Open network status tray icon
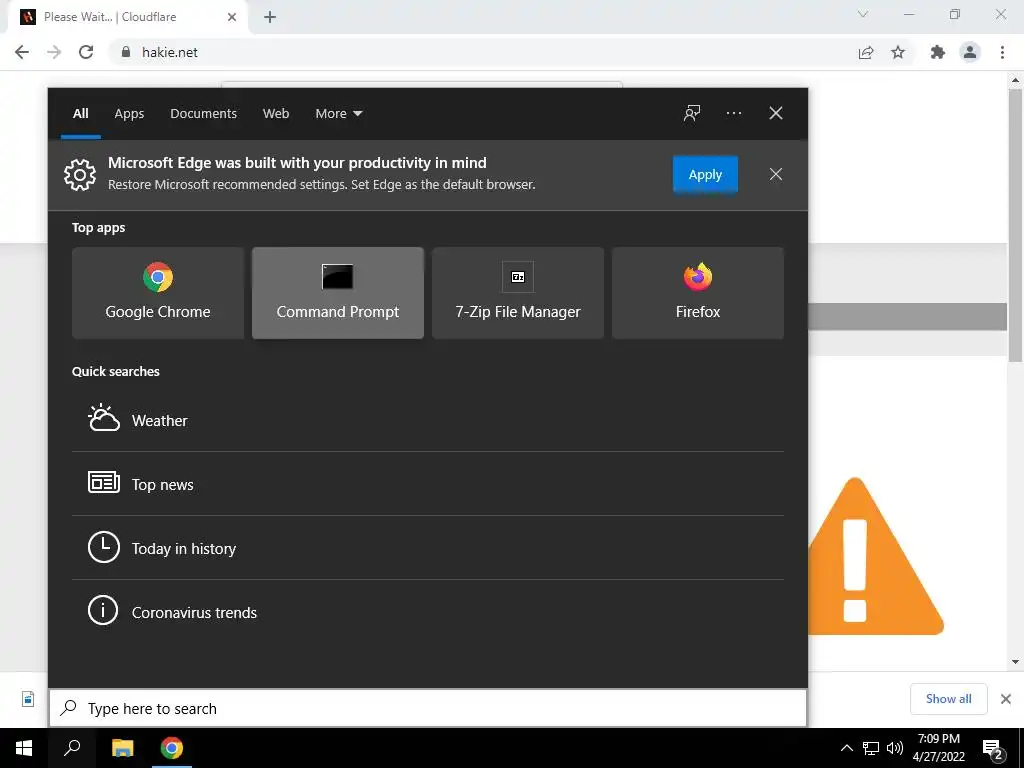 [x=871, y=748]
